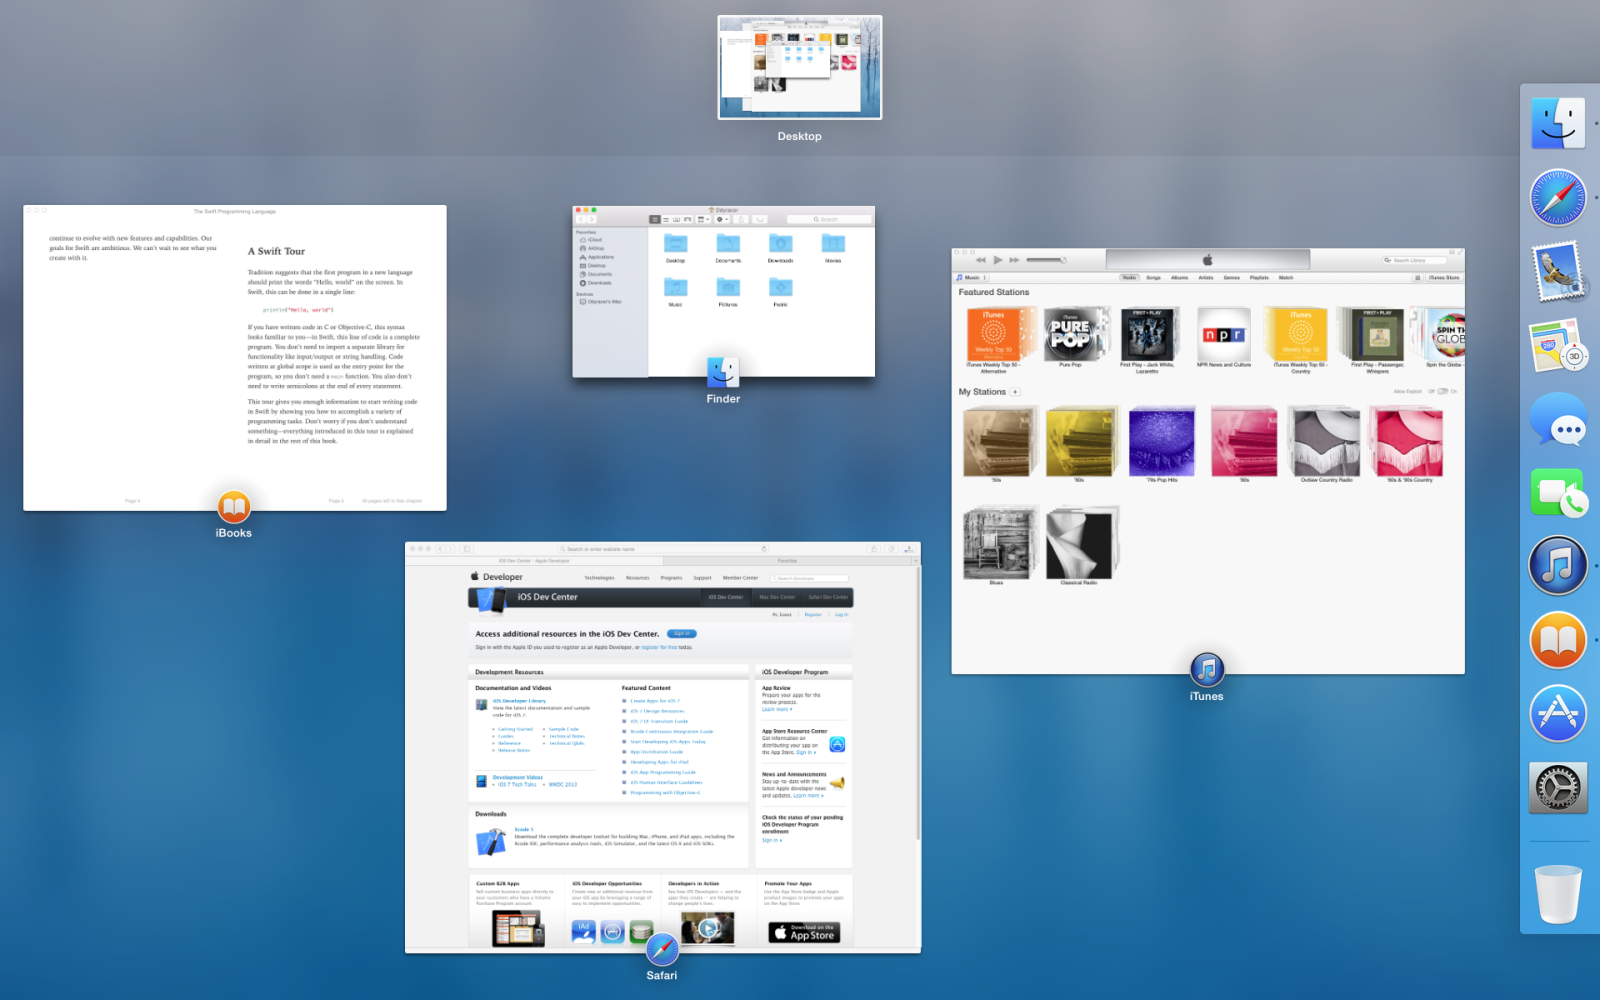Click the Safari Favorites tab
This screenshot has height=1000, width=1600.
[x=788, y=561]
